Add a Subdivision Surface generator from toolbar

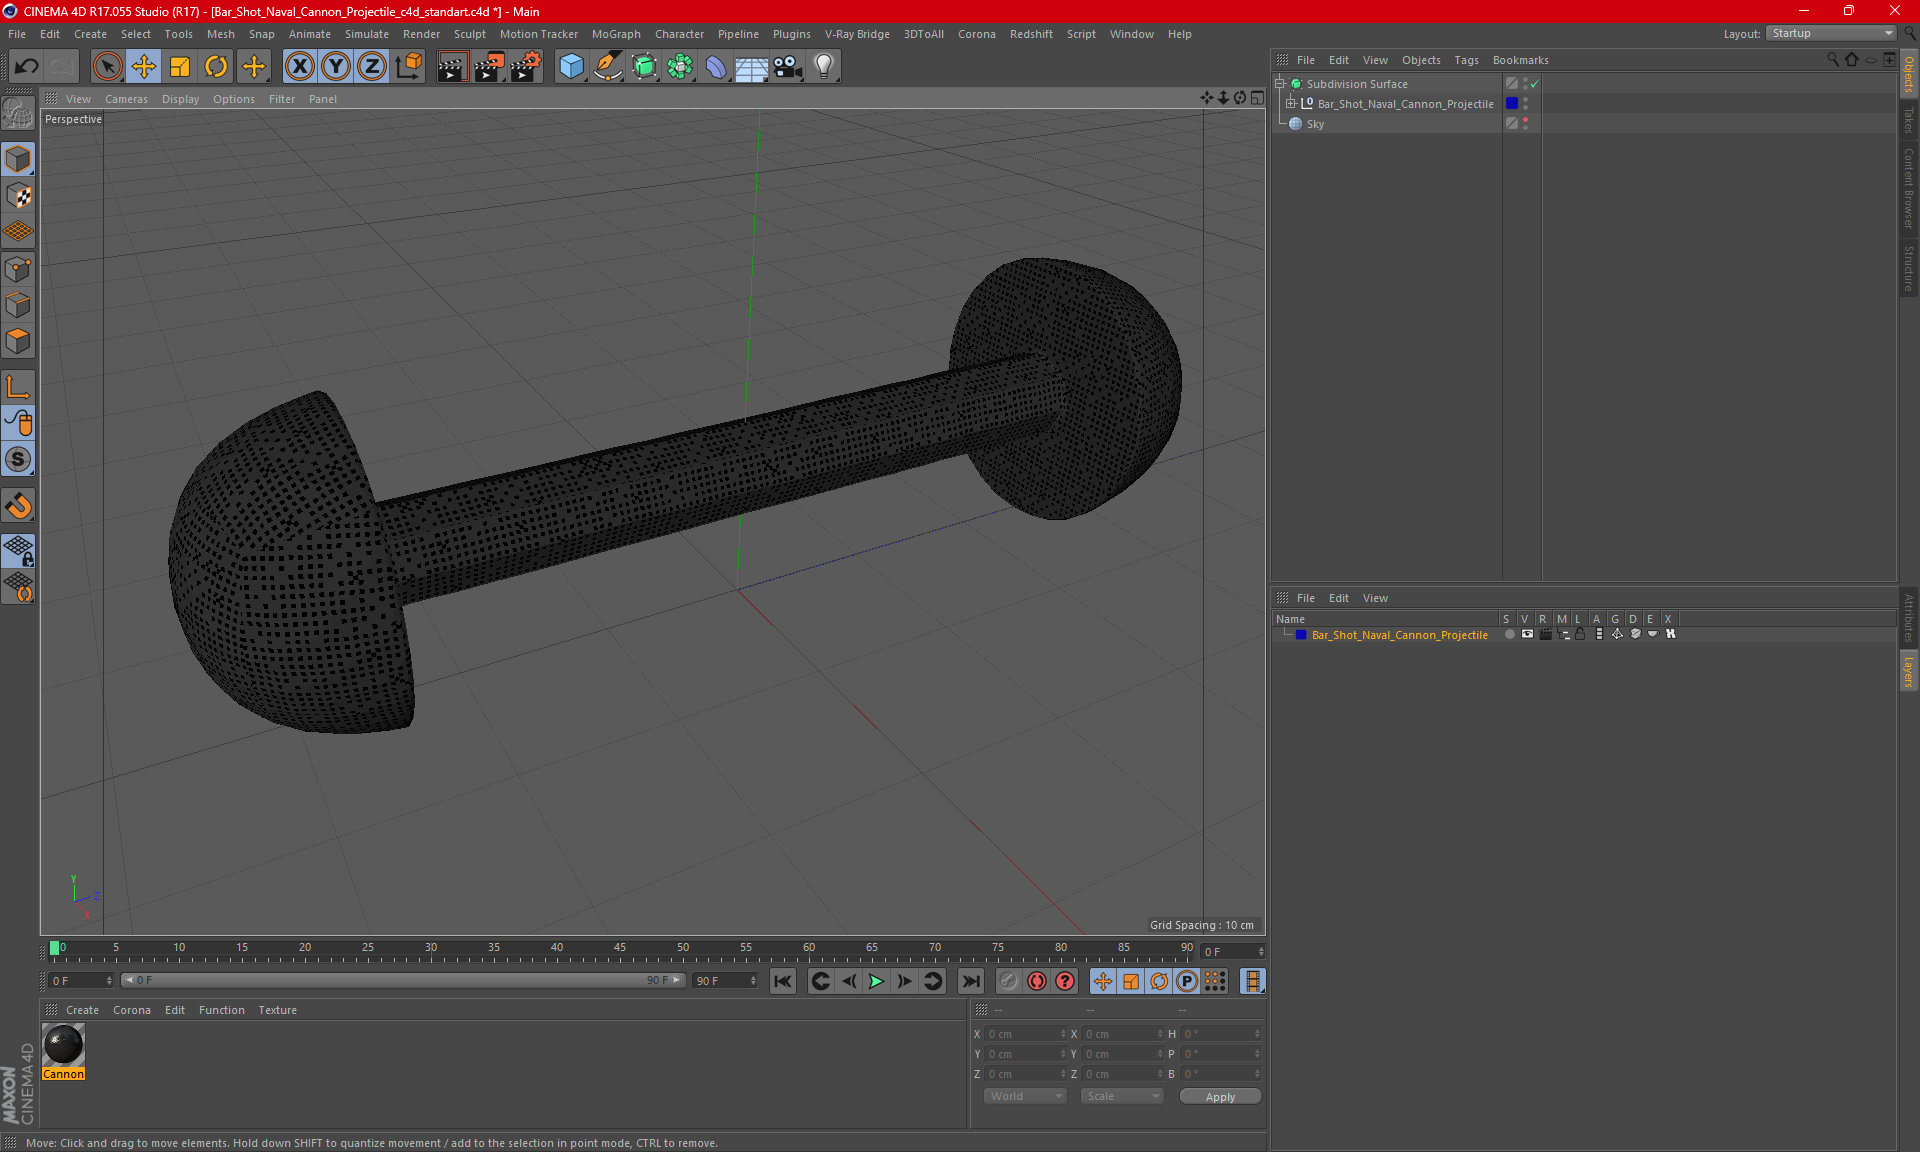644,66
